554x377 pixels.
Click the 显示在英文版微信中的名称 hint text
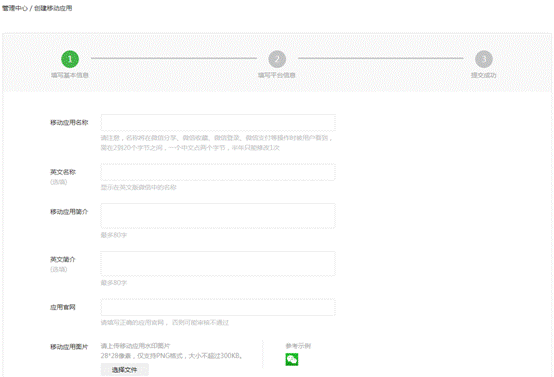[138, 187]
